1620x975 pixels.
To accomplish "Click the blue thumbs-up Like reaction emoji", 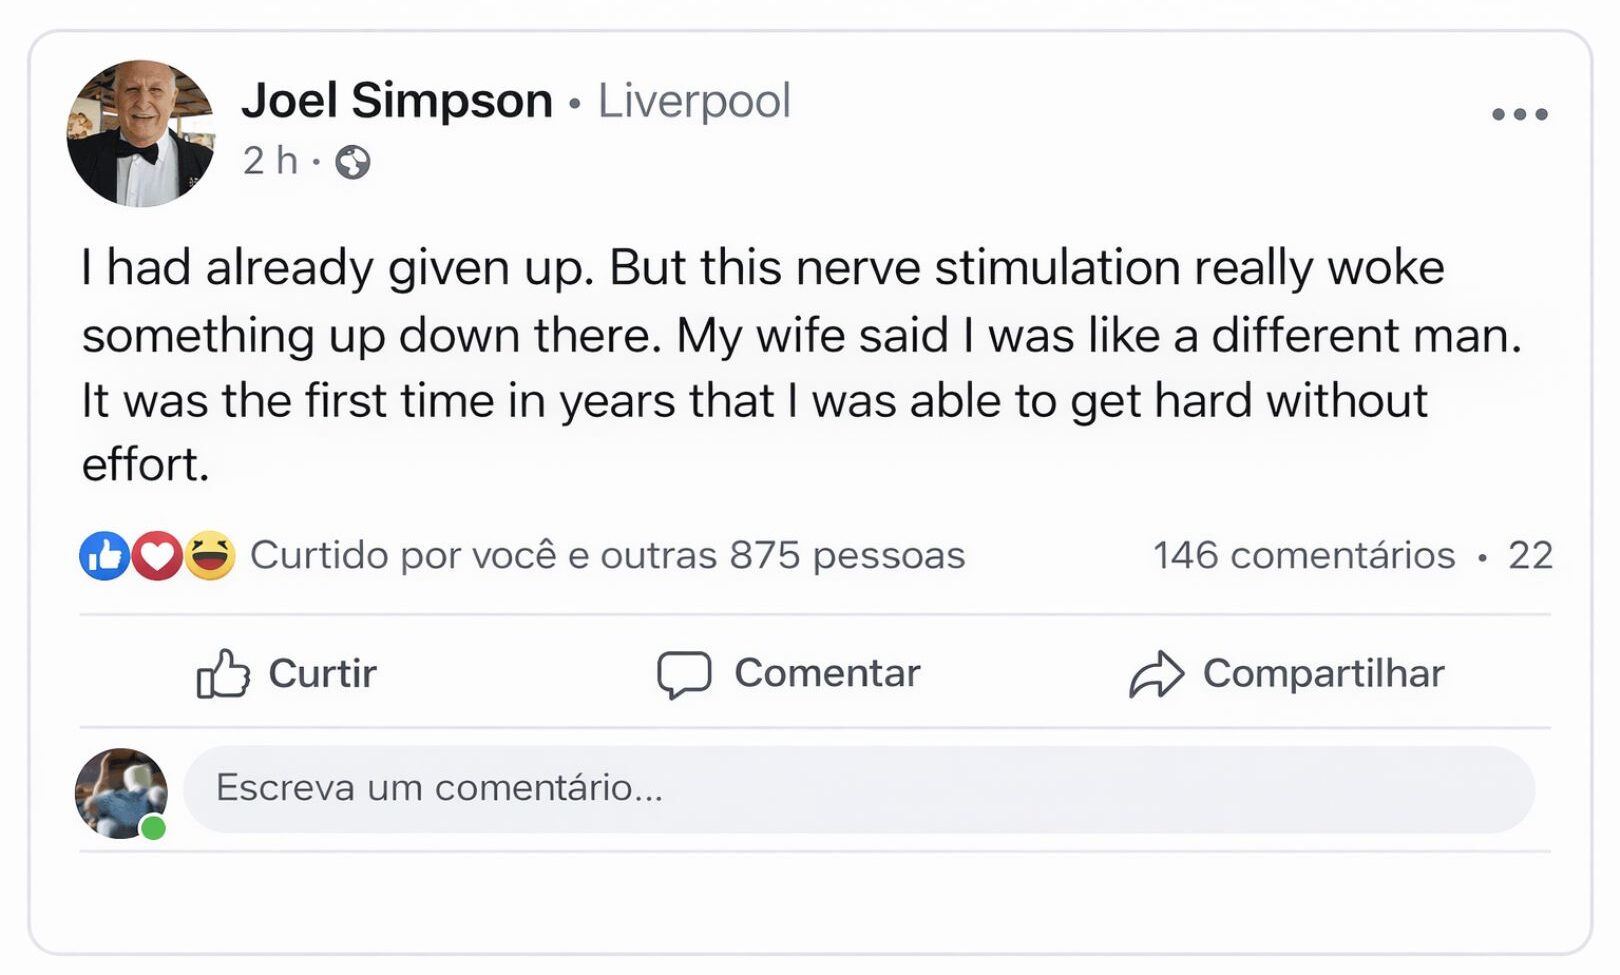I will [x=104, y=556].
